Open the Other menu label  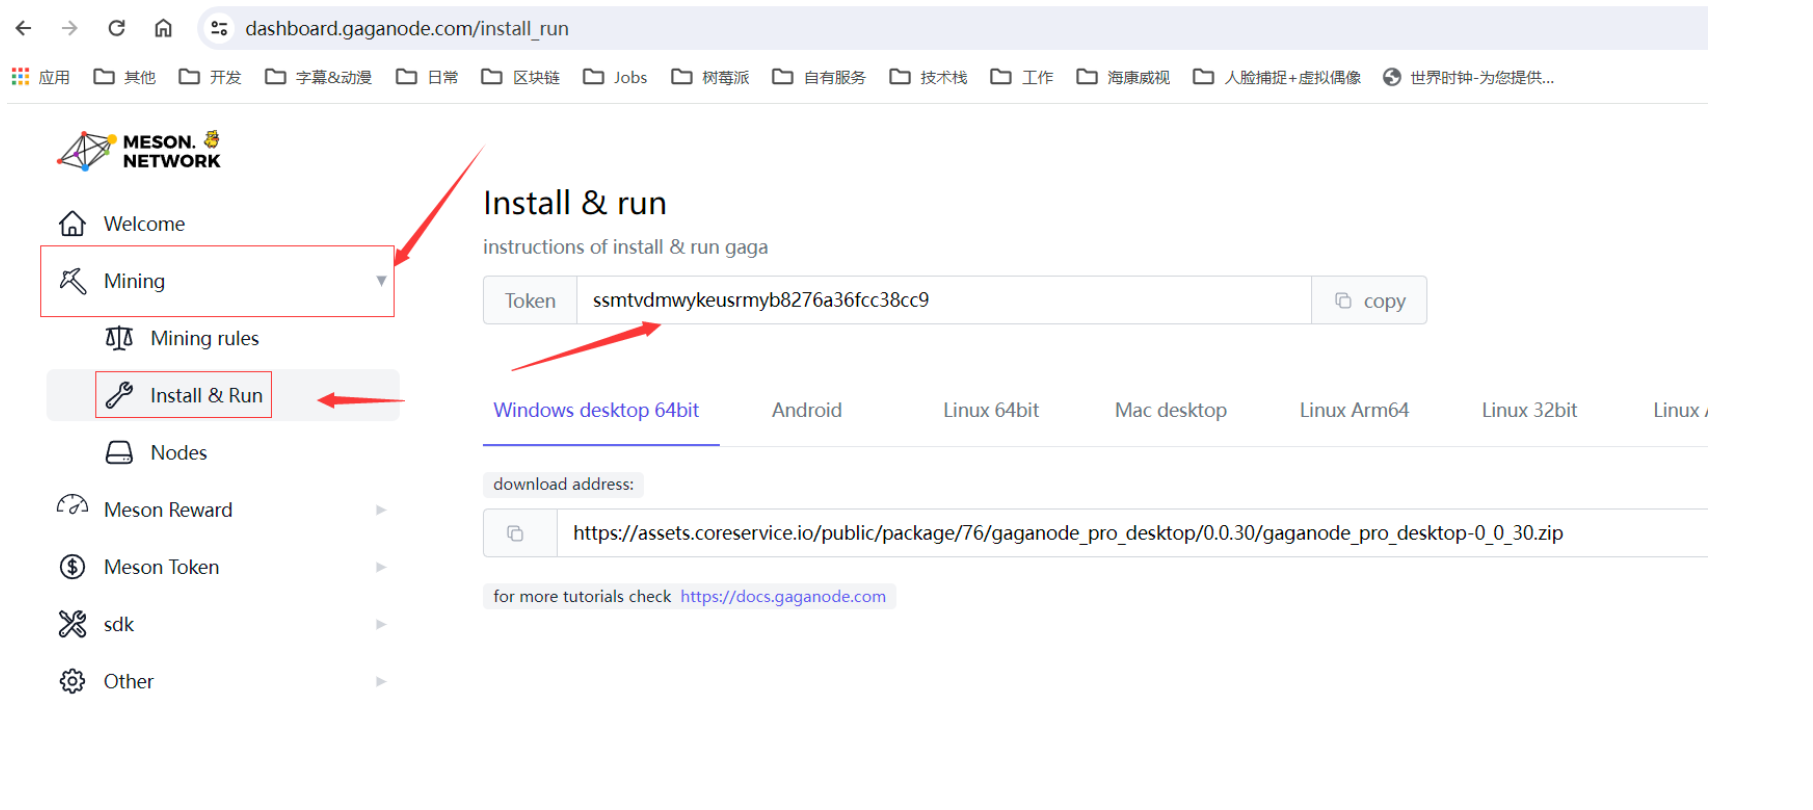coord(129,681)
